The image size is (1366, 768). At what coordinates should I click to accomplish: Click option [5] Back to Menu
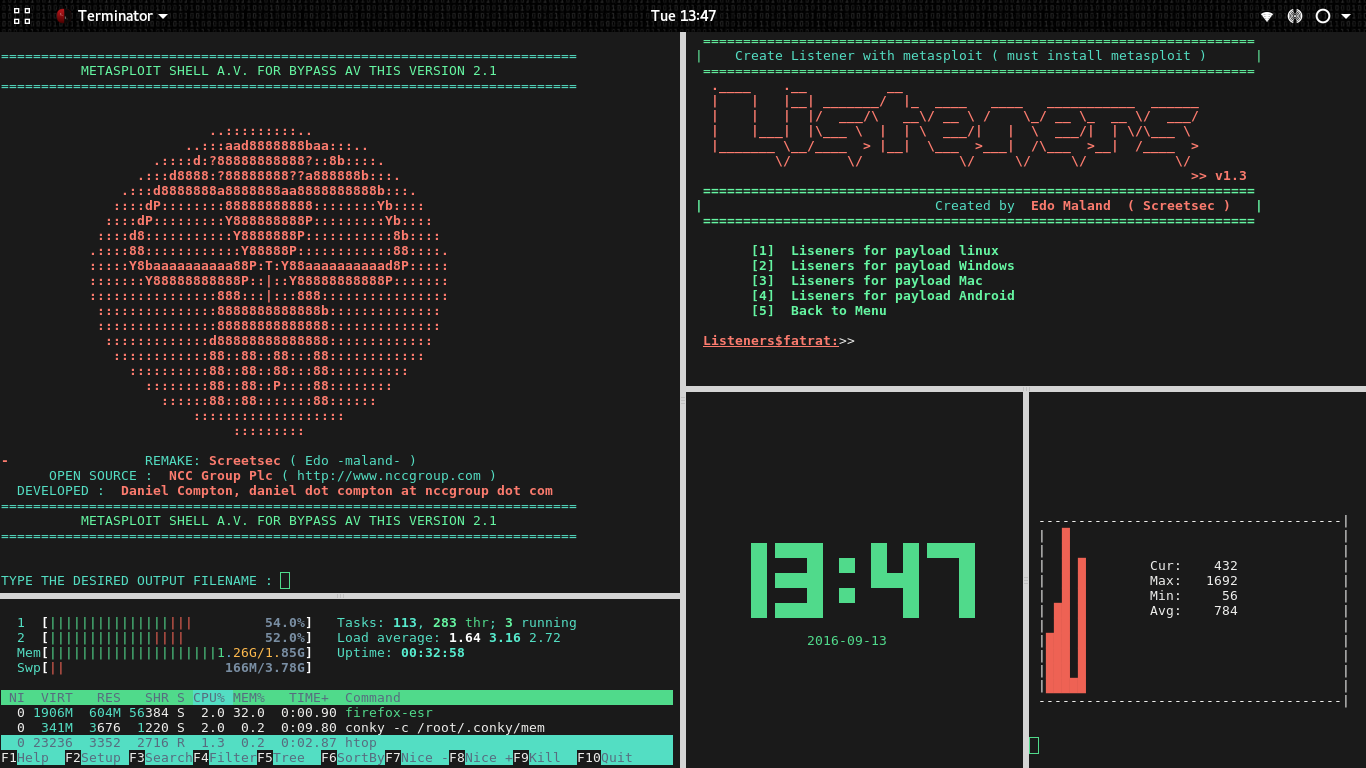pos(819,311)
